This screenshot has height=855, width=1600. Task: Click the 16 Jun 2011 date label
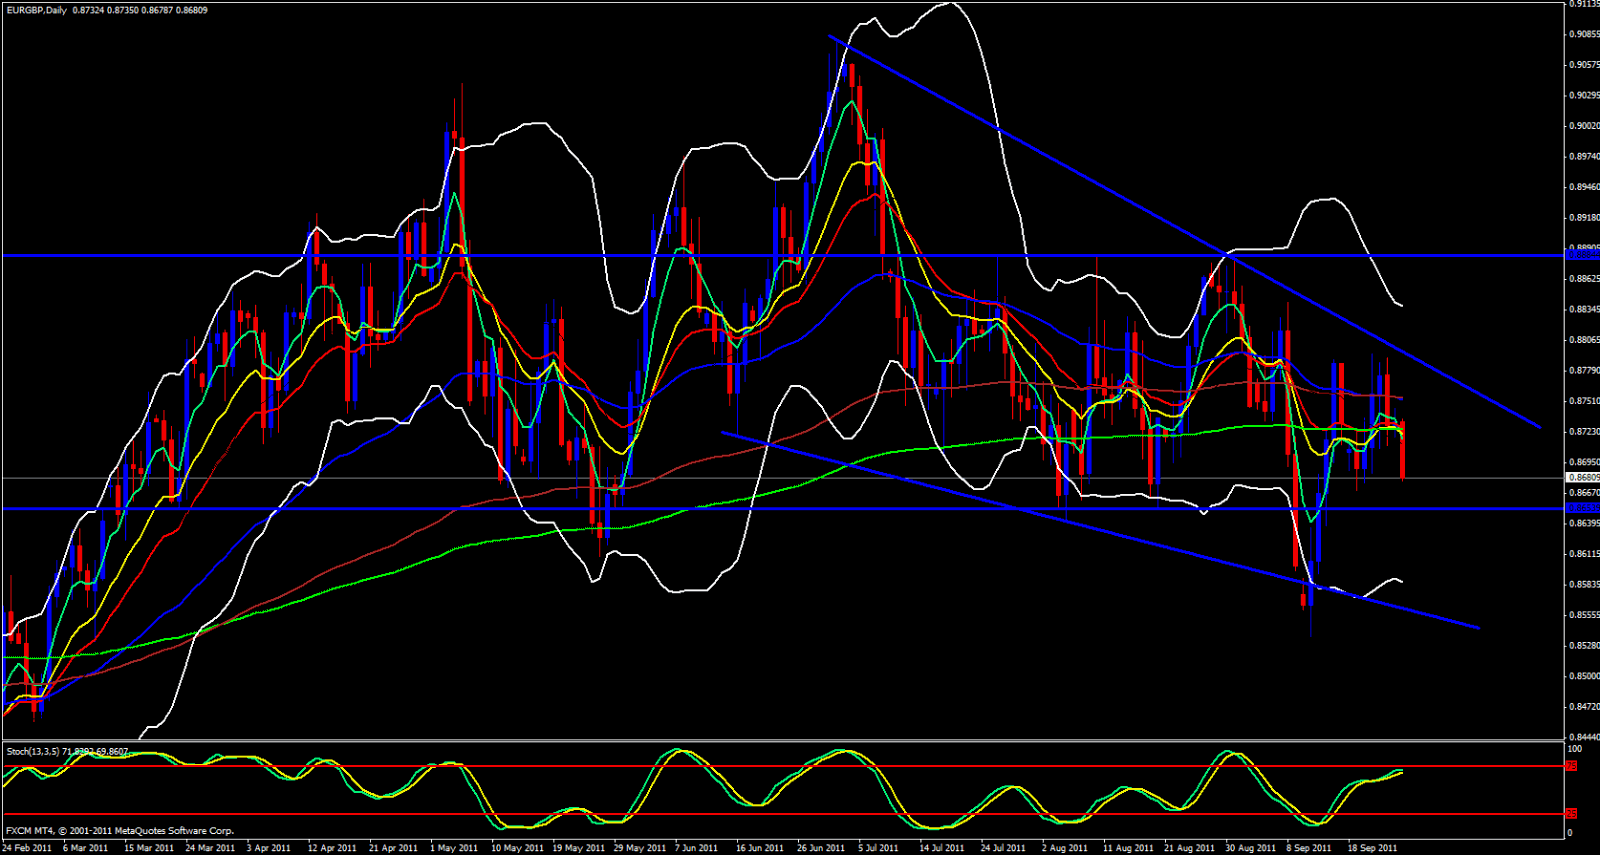coord(760,848)
